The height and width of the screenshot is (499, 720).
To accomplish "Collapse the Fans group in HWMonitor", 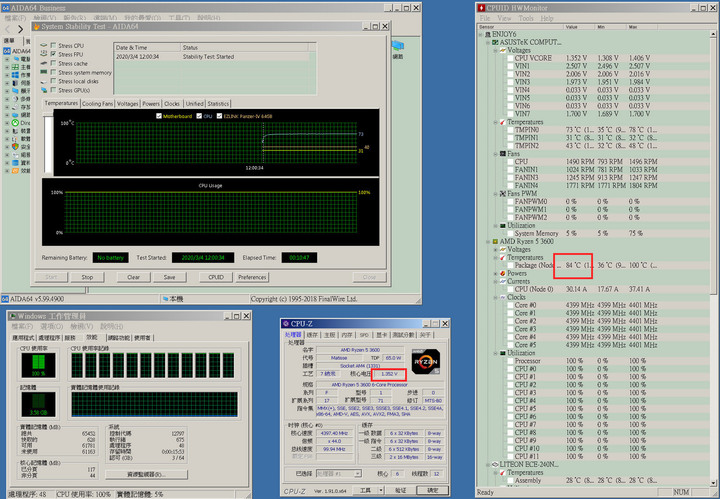I will [495, 154].
